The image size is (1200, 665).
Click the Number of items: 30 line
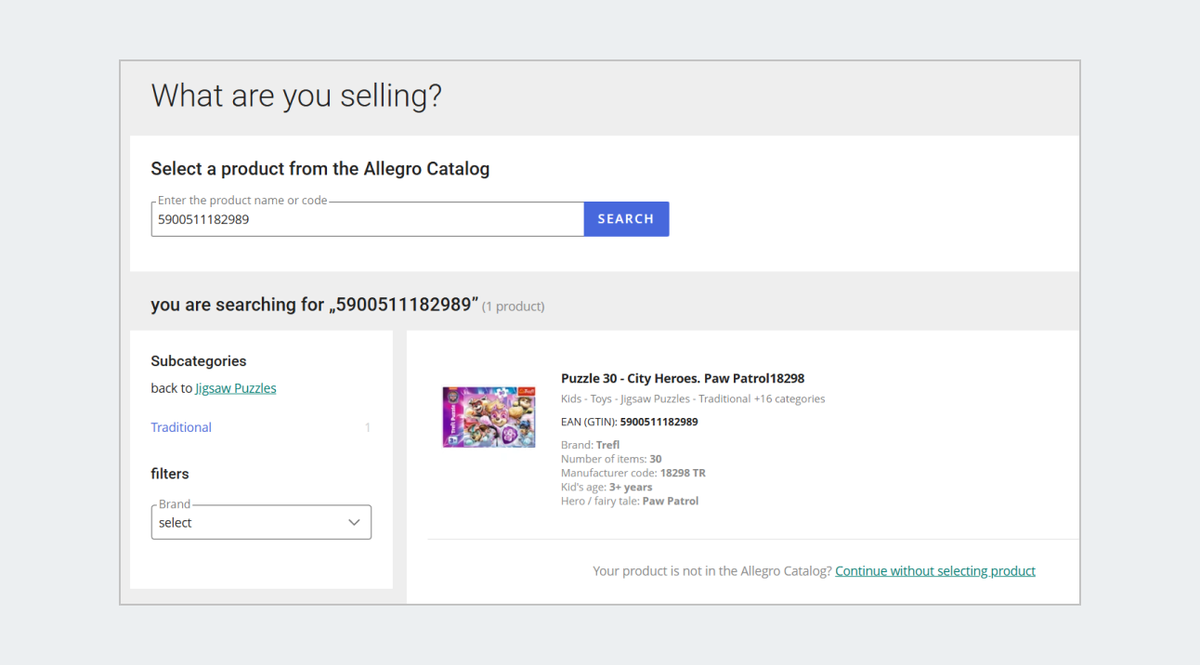pos(611,459)
